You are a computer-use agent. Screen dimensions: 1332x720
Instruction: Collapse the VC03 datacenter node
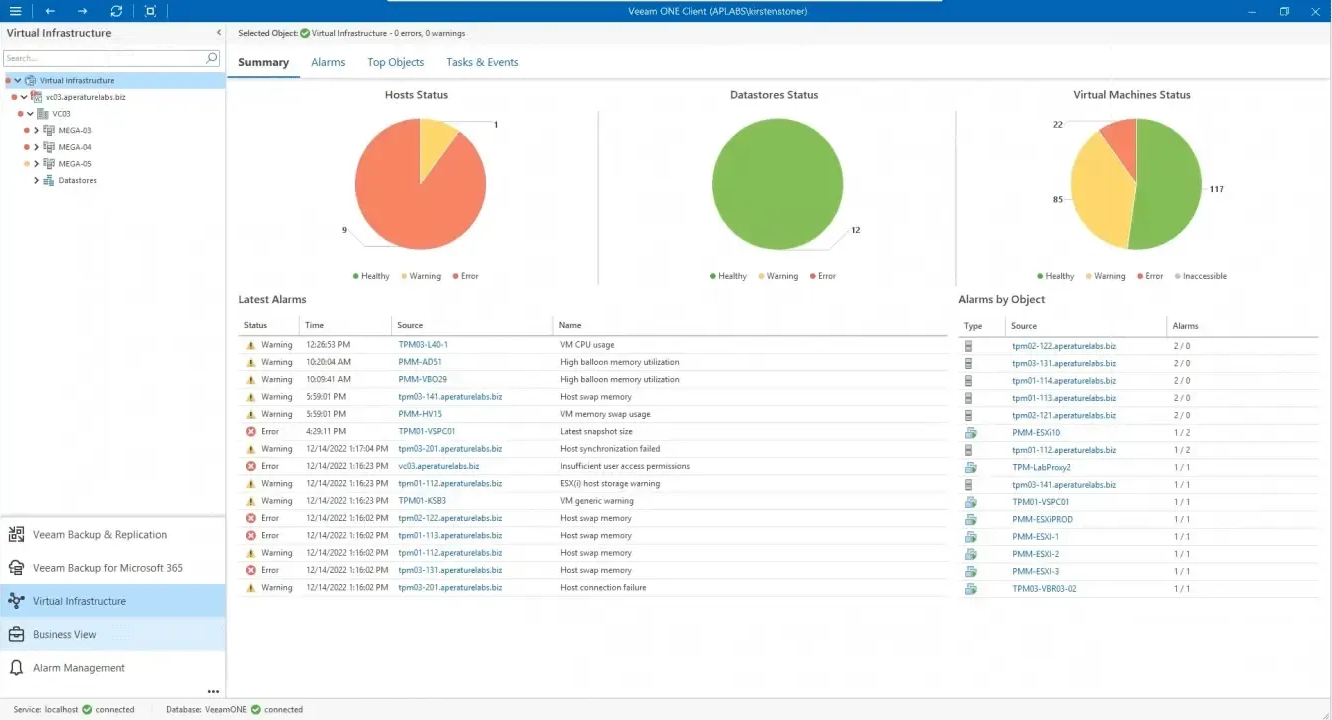pyautogui.click(x=31, y=114)
